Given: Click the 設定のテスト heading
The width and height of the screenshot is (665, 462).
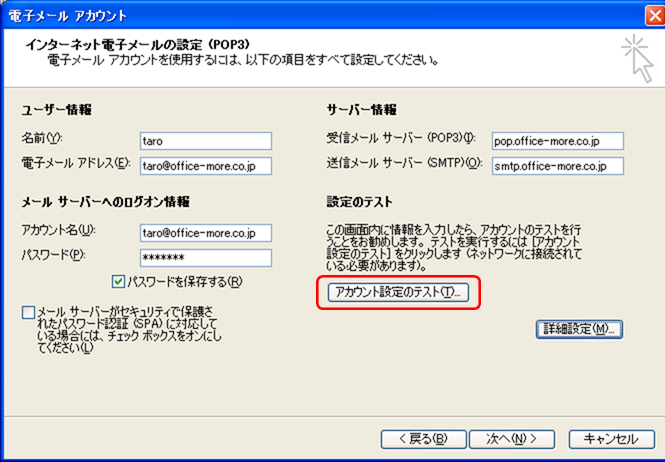Looking at the screenshot, I should click(x=359, y=202).
